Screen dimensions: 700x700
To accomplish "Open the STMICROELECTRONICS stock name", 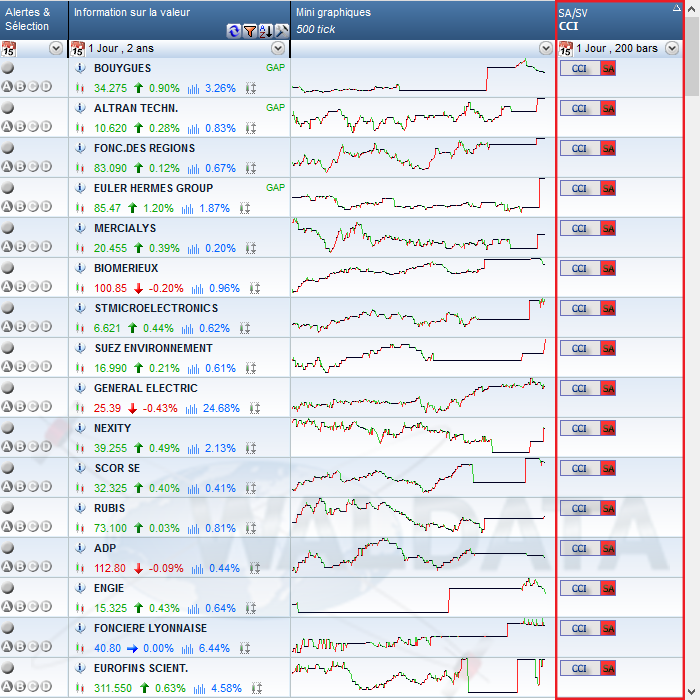I will [x=156, y=308].
